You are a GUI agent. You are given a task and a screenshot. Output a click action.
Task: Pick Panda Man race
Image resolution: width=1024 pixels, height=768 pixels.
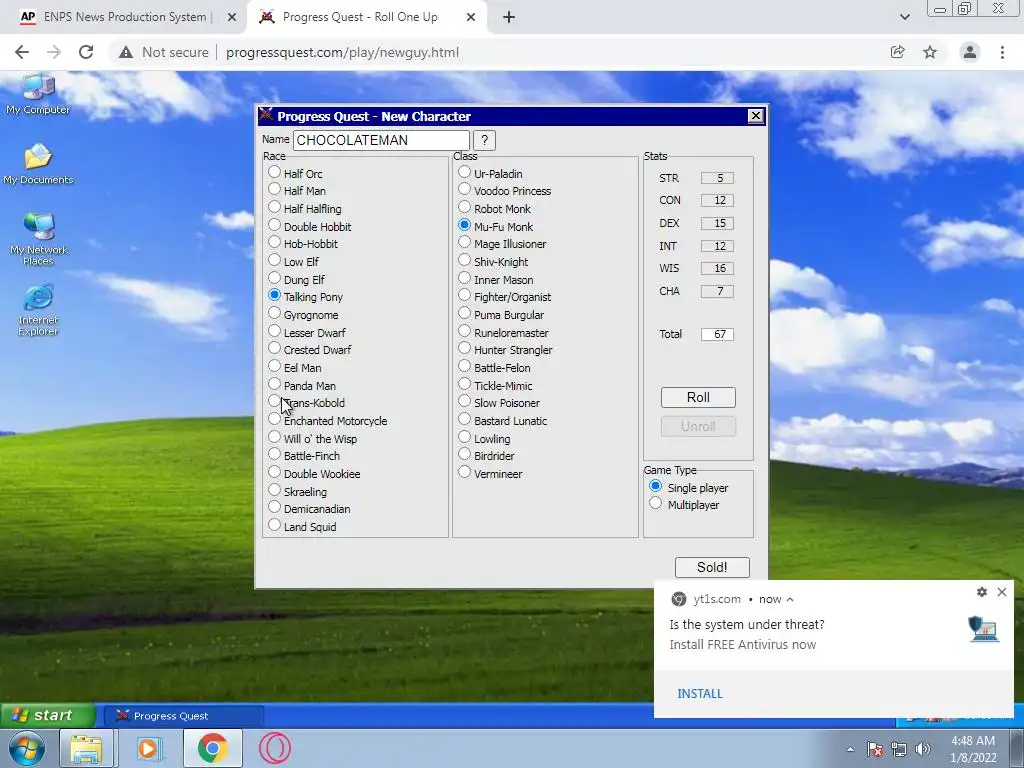tap(274, 384)
